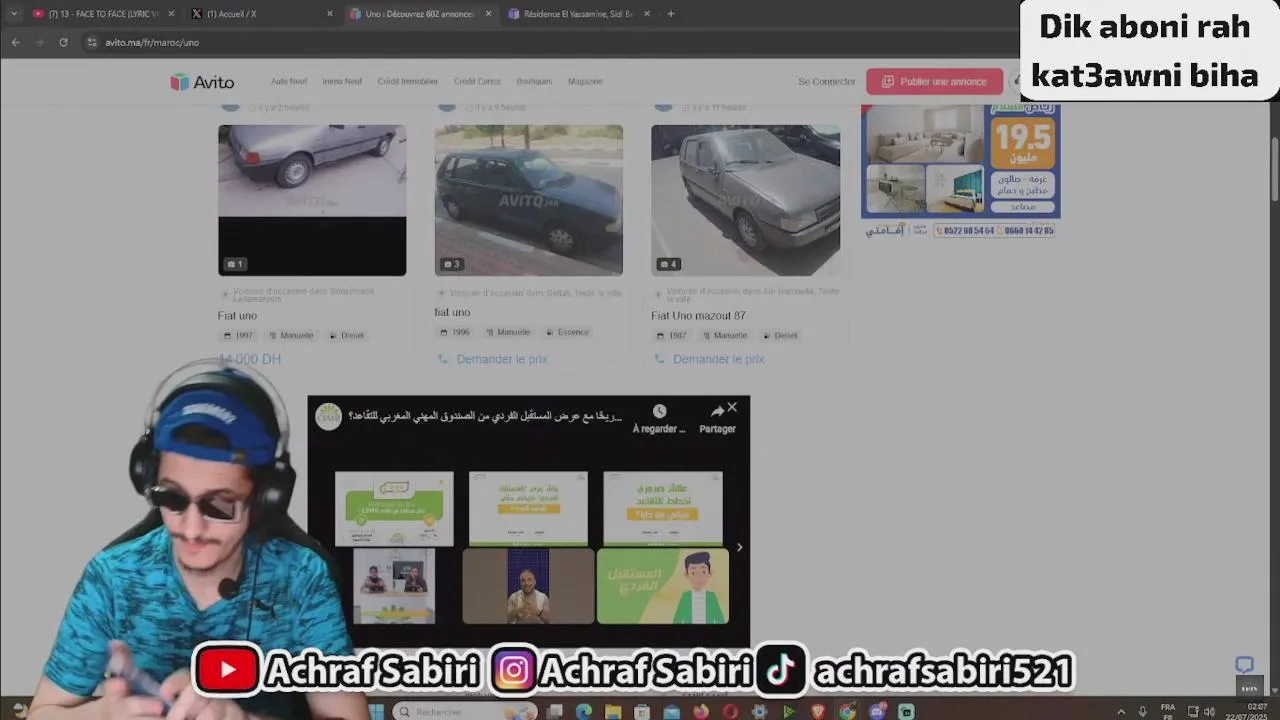This screenshot has width=1280, height=720.
Task: Expand the tab search dropdown arrow
Action: [x=13, y=14]
